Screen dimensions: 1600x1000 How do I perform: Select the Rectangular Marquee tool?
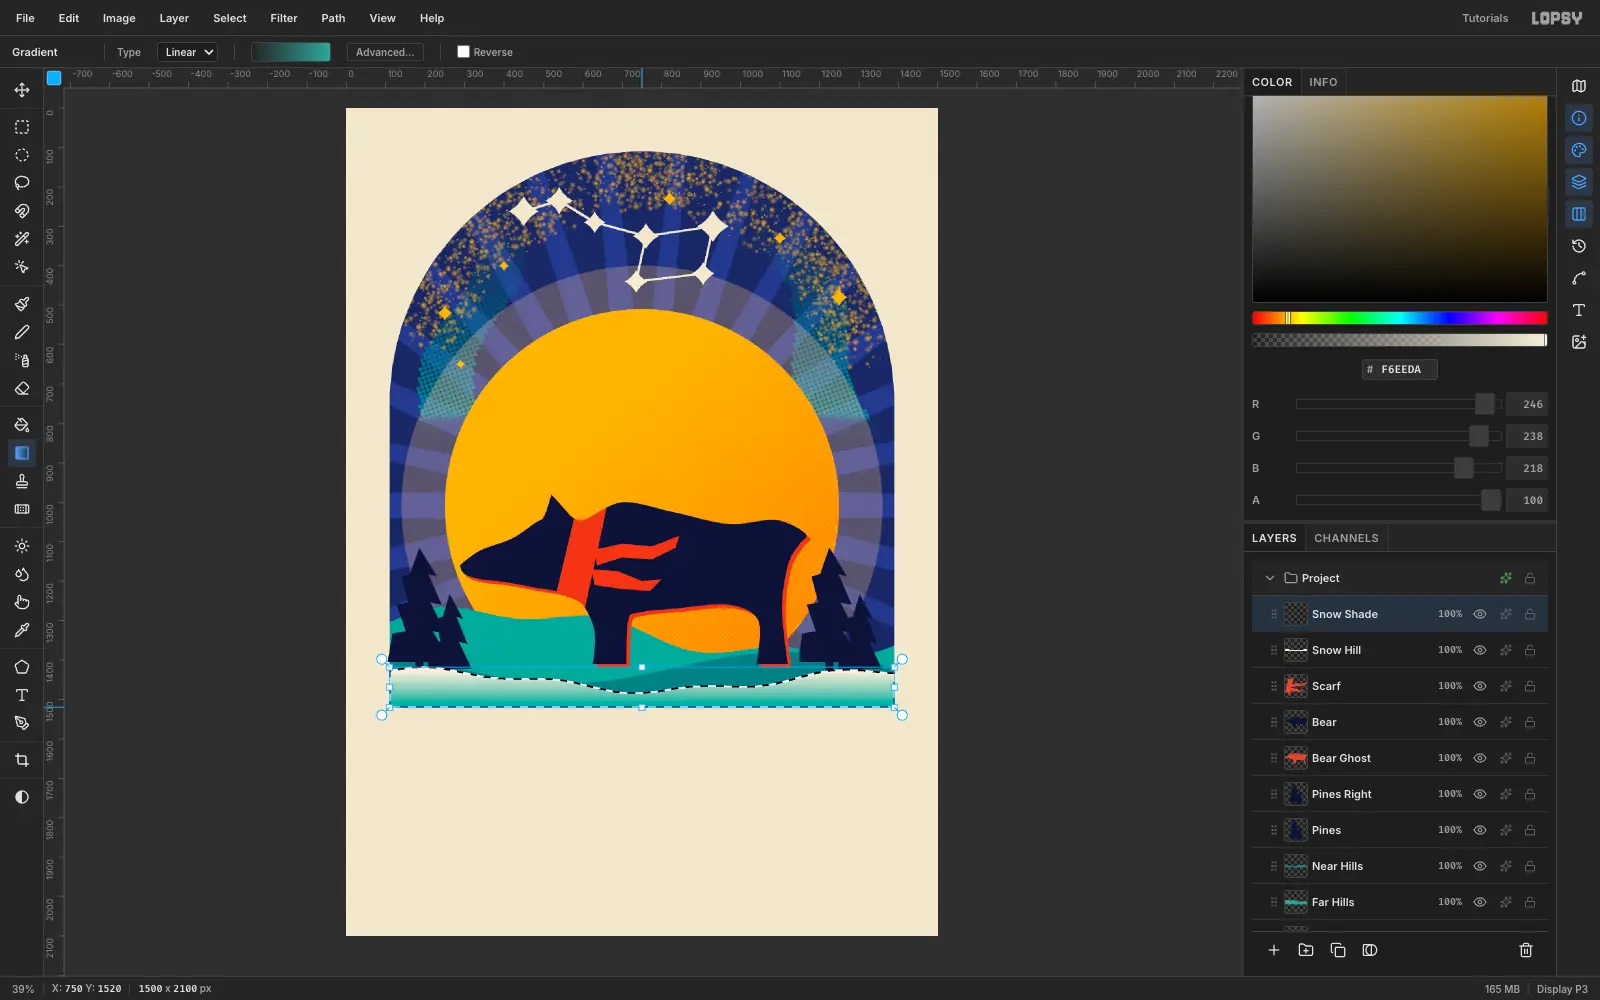click(x=22, y=127)
